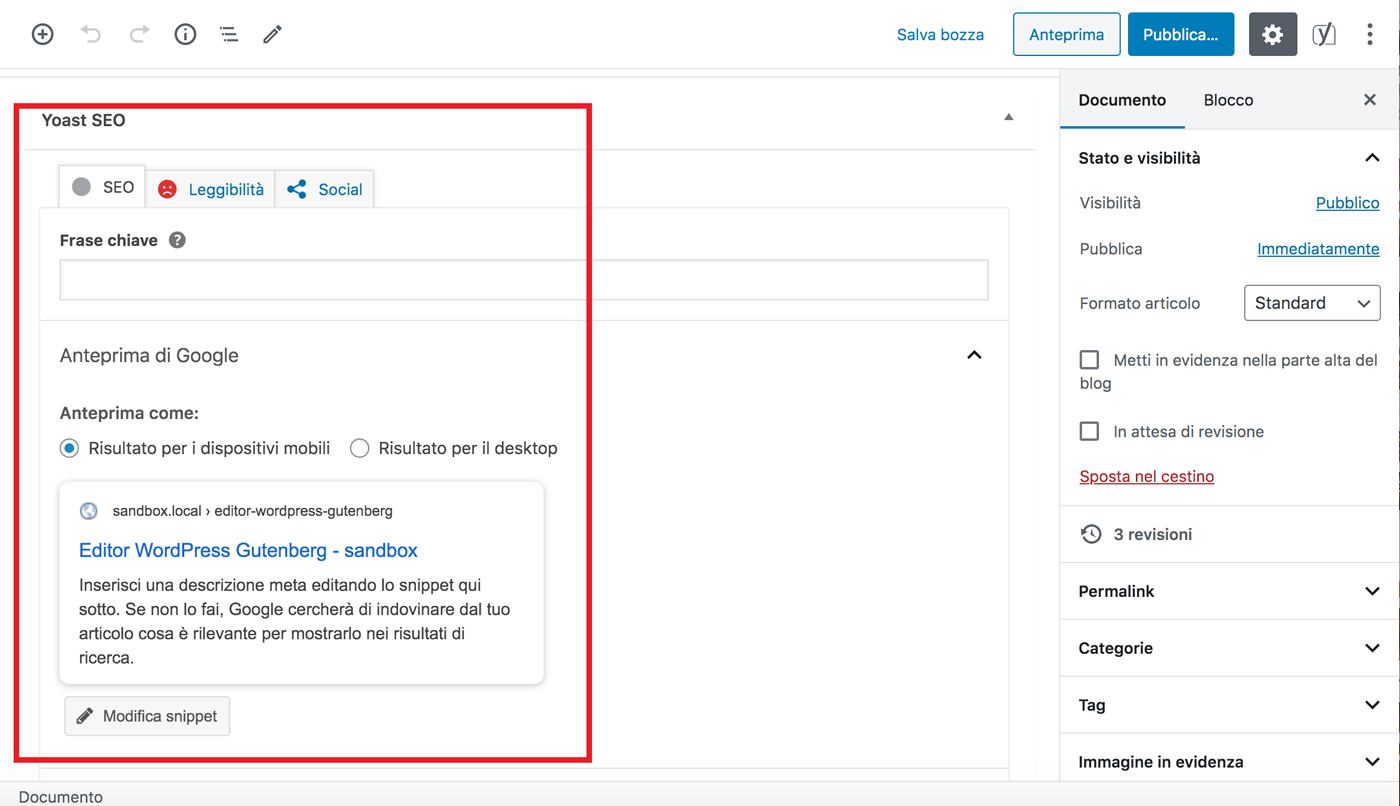
Task: Click the Pubblica button
Action: click(1180, 34)
